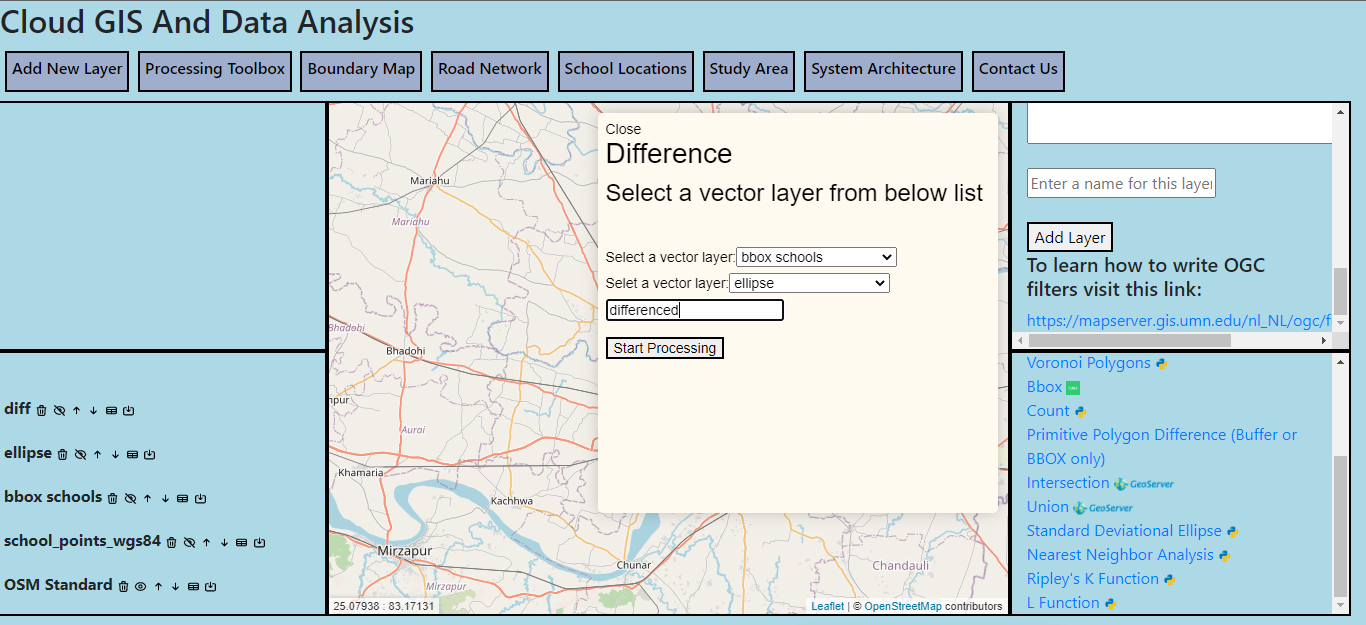
Task: Open the System Architecture page
Action: pyautogui.click(x=883, y=70)
